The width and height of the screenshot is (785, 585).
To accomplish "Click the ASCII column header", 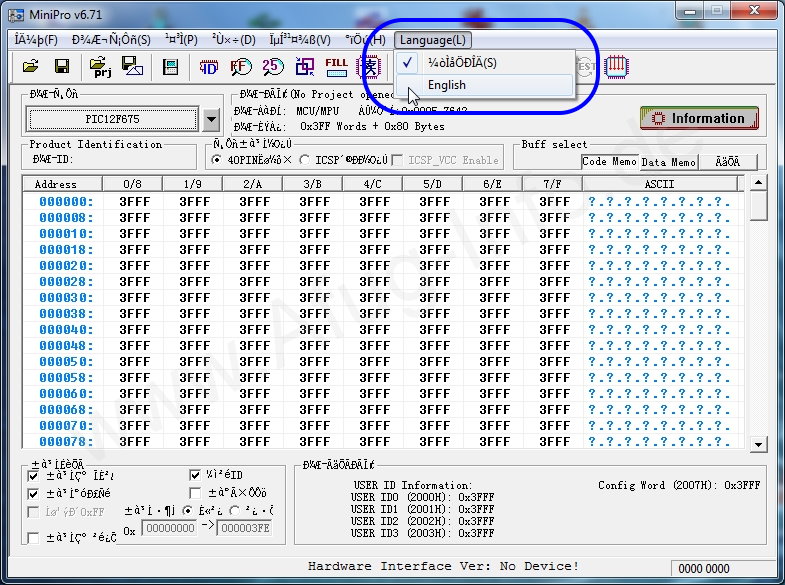I will click(659, 184).
